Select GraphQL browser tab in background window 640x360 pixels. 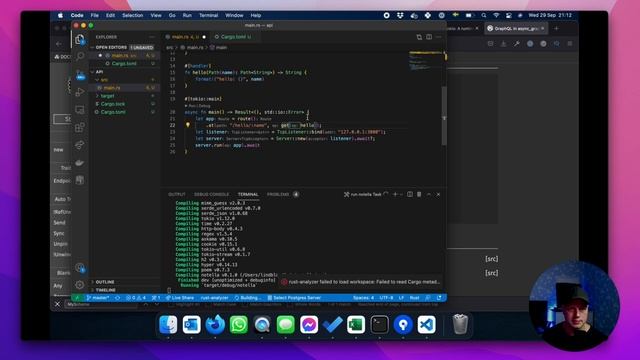[x=515, y=29]
